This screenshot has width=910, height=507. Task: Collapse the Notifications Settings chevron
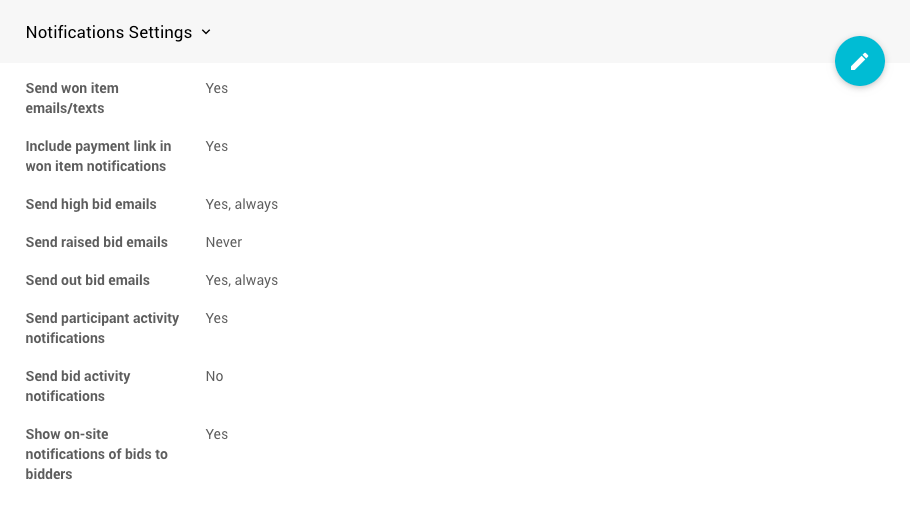tap(206, 32)
